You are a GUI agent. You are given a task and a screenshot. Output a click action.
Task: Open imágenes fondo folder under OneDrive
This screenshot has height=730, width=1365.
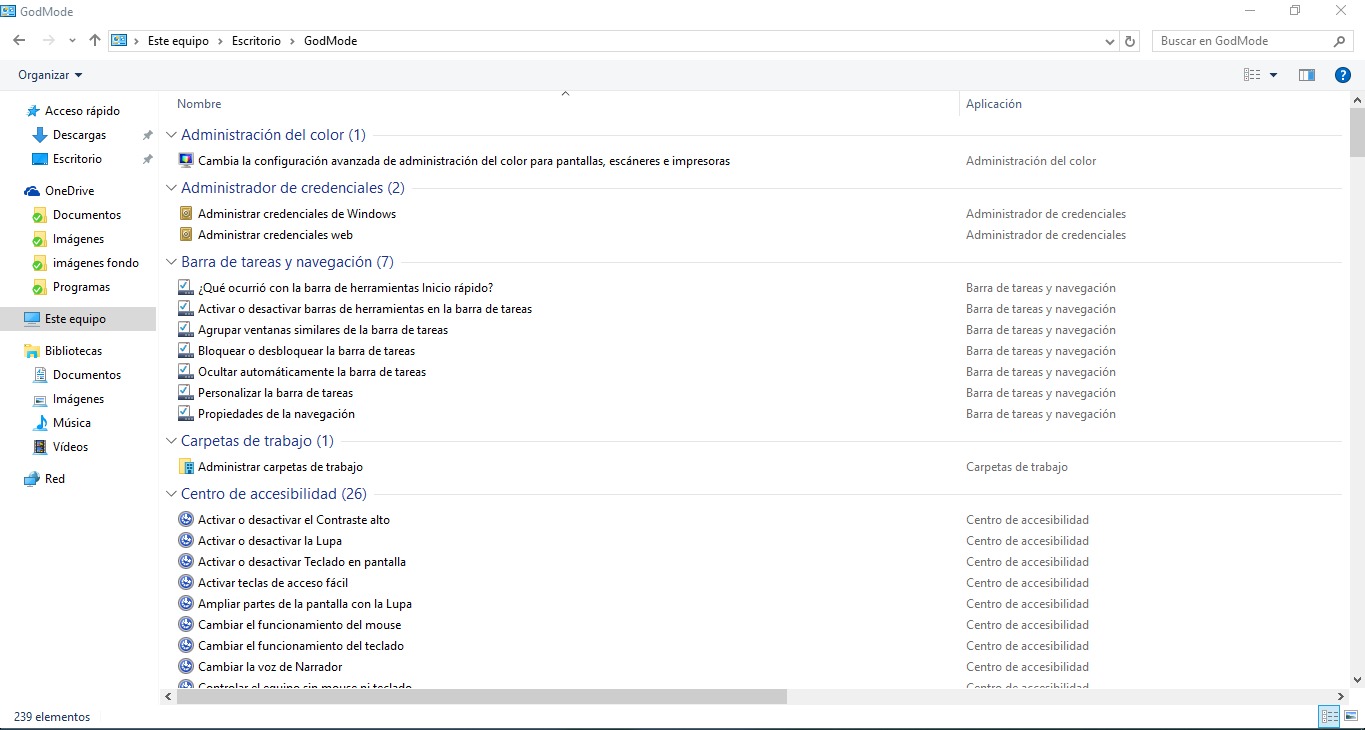[96, 263]
